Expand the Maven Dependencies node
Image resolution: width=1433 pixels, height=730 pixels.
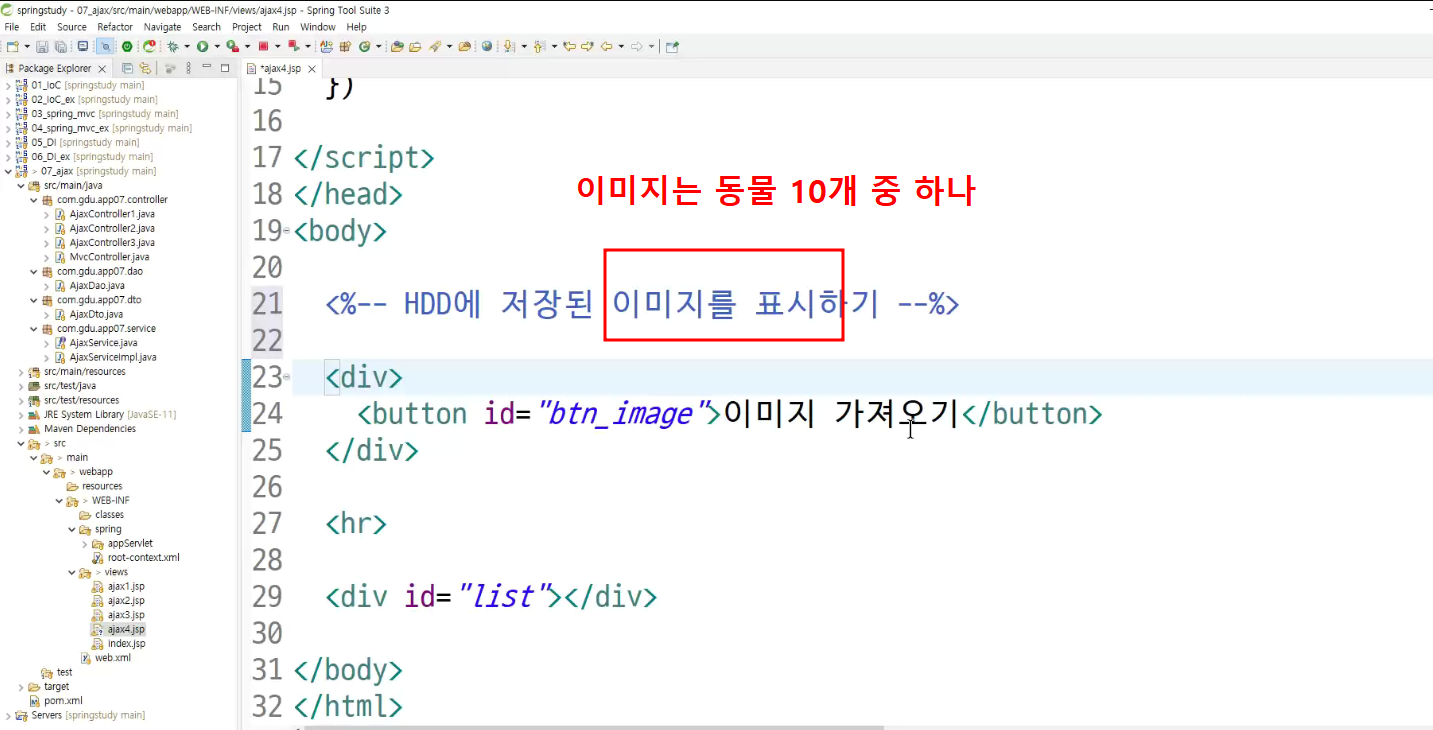coord(21,429)
